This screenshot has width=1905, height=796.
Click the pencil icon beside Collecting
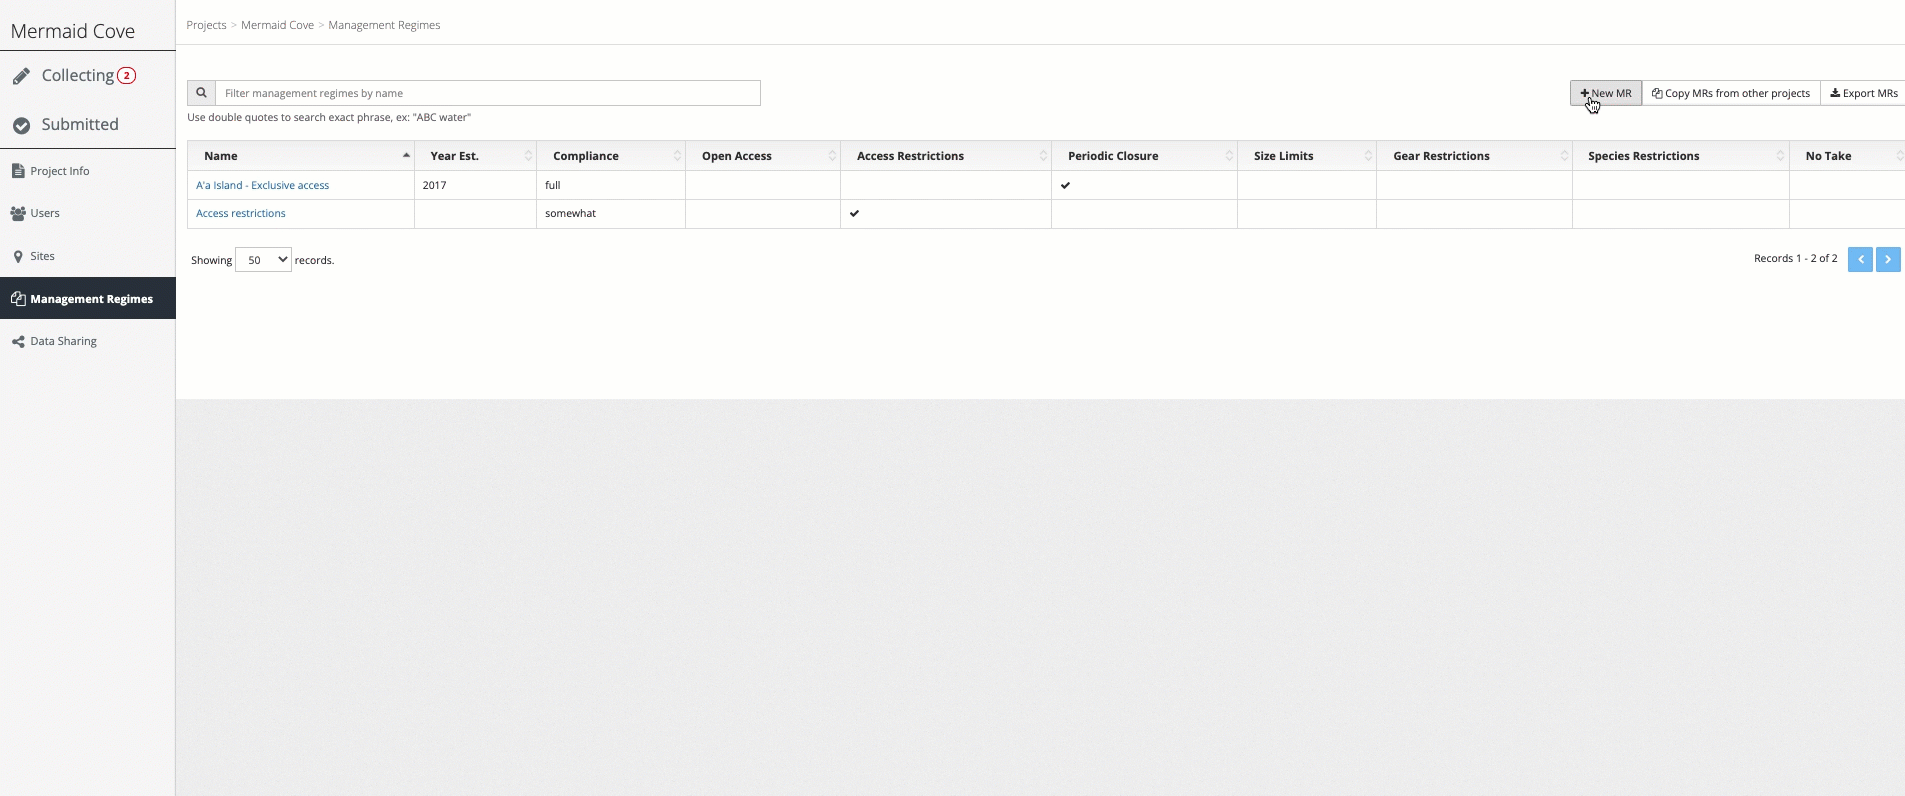[21, 76]
